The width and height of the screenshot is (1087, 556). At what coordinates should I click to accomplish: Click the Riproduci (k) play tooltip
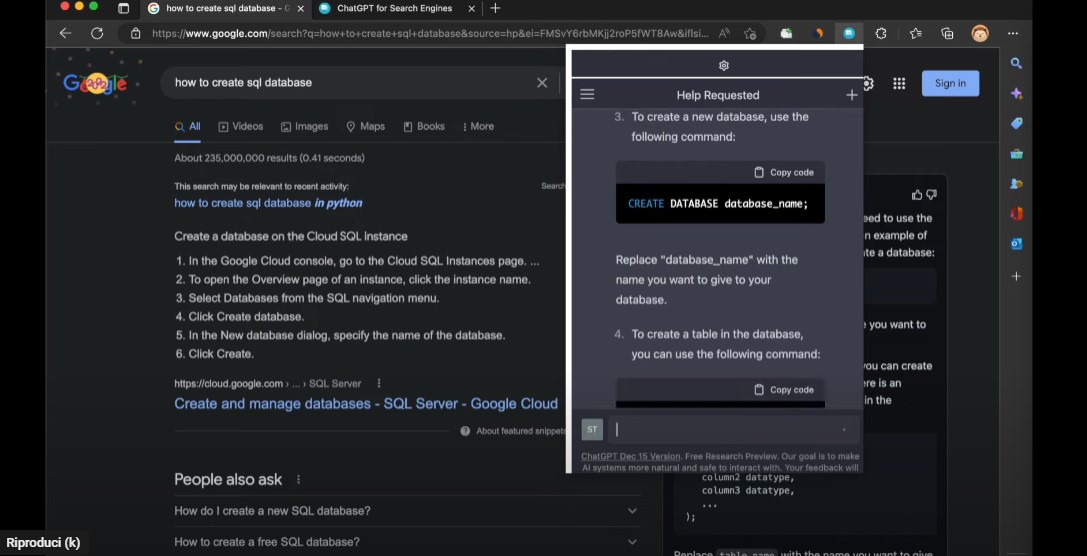pos(43,543)
